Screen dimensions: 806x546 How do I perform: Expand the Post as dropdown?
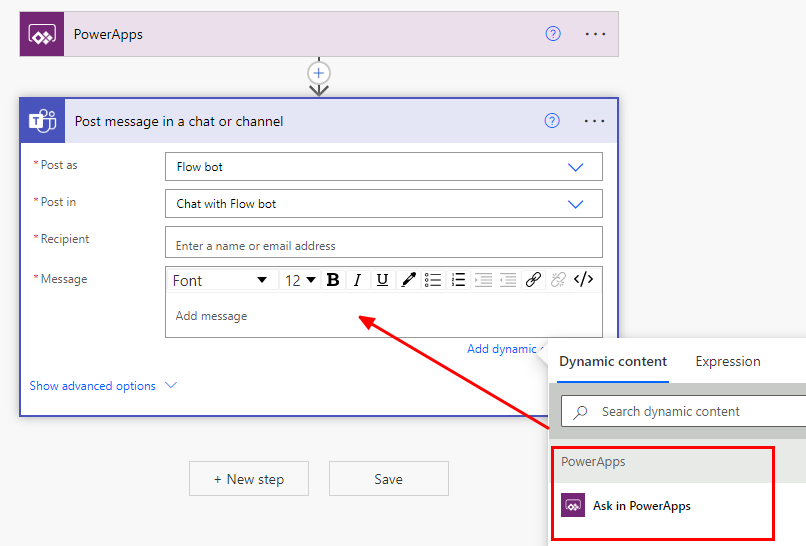[x=575, y=167]
